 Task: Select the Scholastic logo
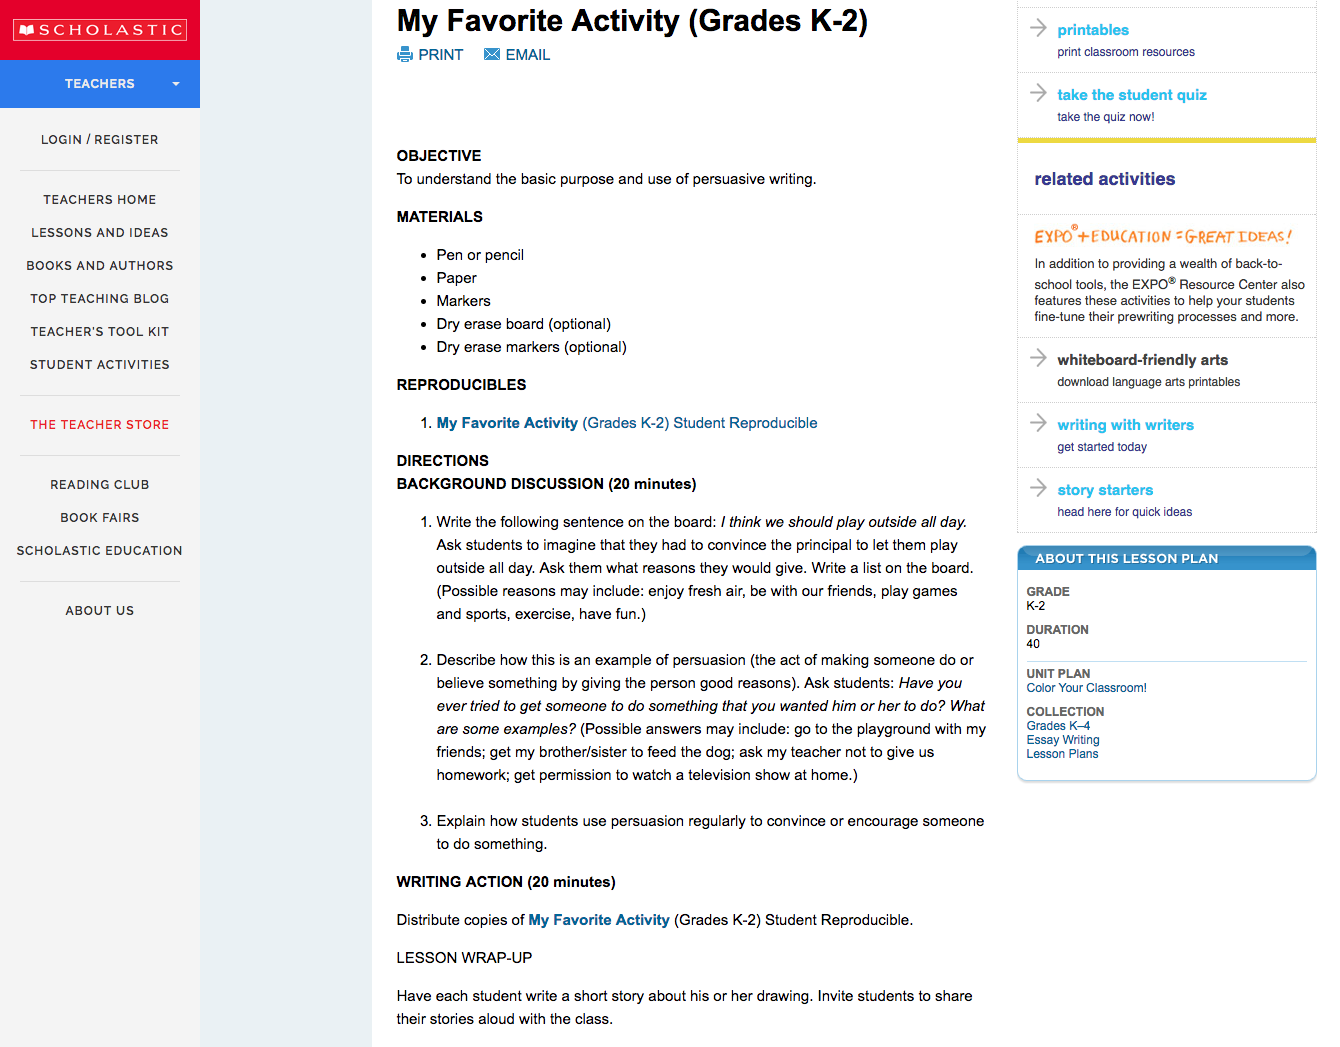(x=99, y=29)
